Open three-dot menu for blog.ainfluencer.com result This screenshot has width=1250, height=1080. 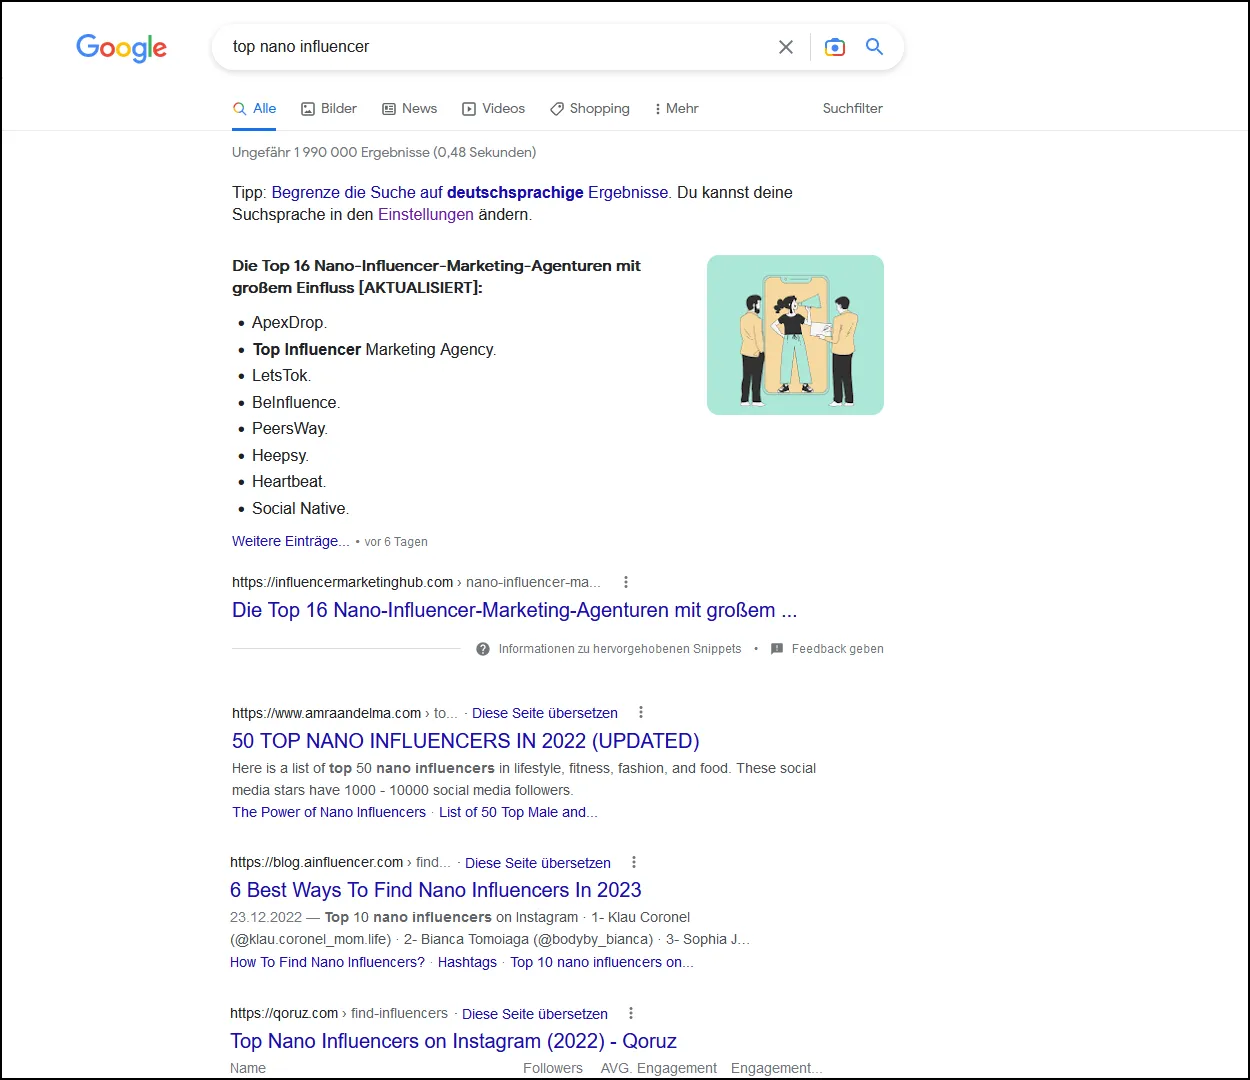coord(634,862)
